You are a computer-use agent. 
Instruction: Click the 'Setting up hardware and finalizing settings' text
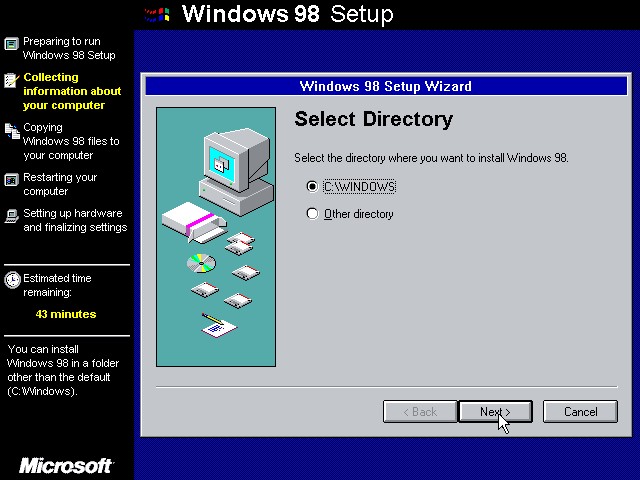tap(75, 220)
